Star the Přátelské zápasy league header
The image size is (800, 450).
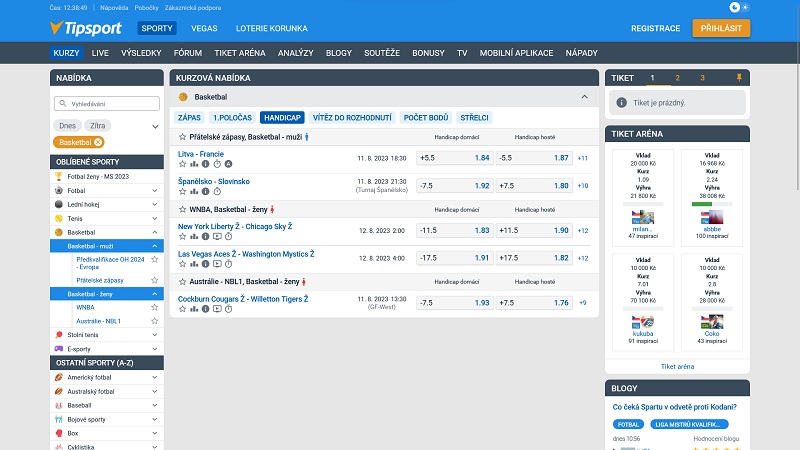point(182,137)
